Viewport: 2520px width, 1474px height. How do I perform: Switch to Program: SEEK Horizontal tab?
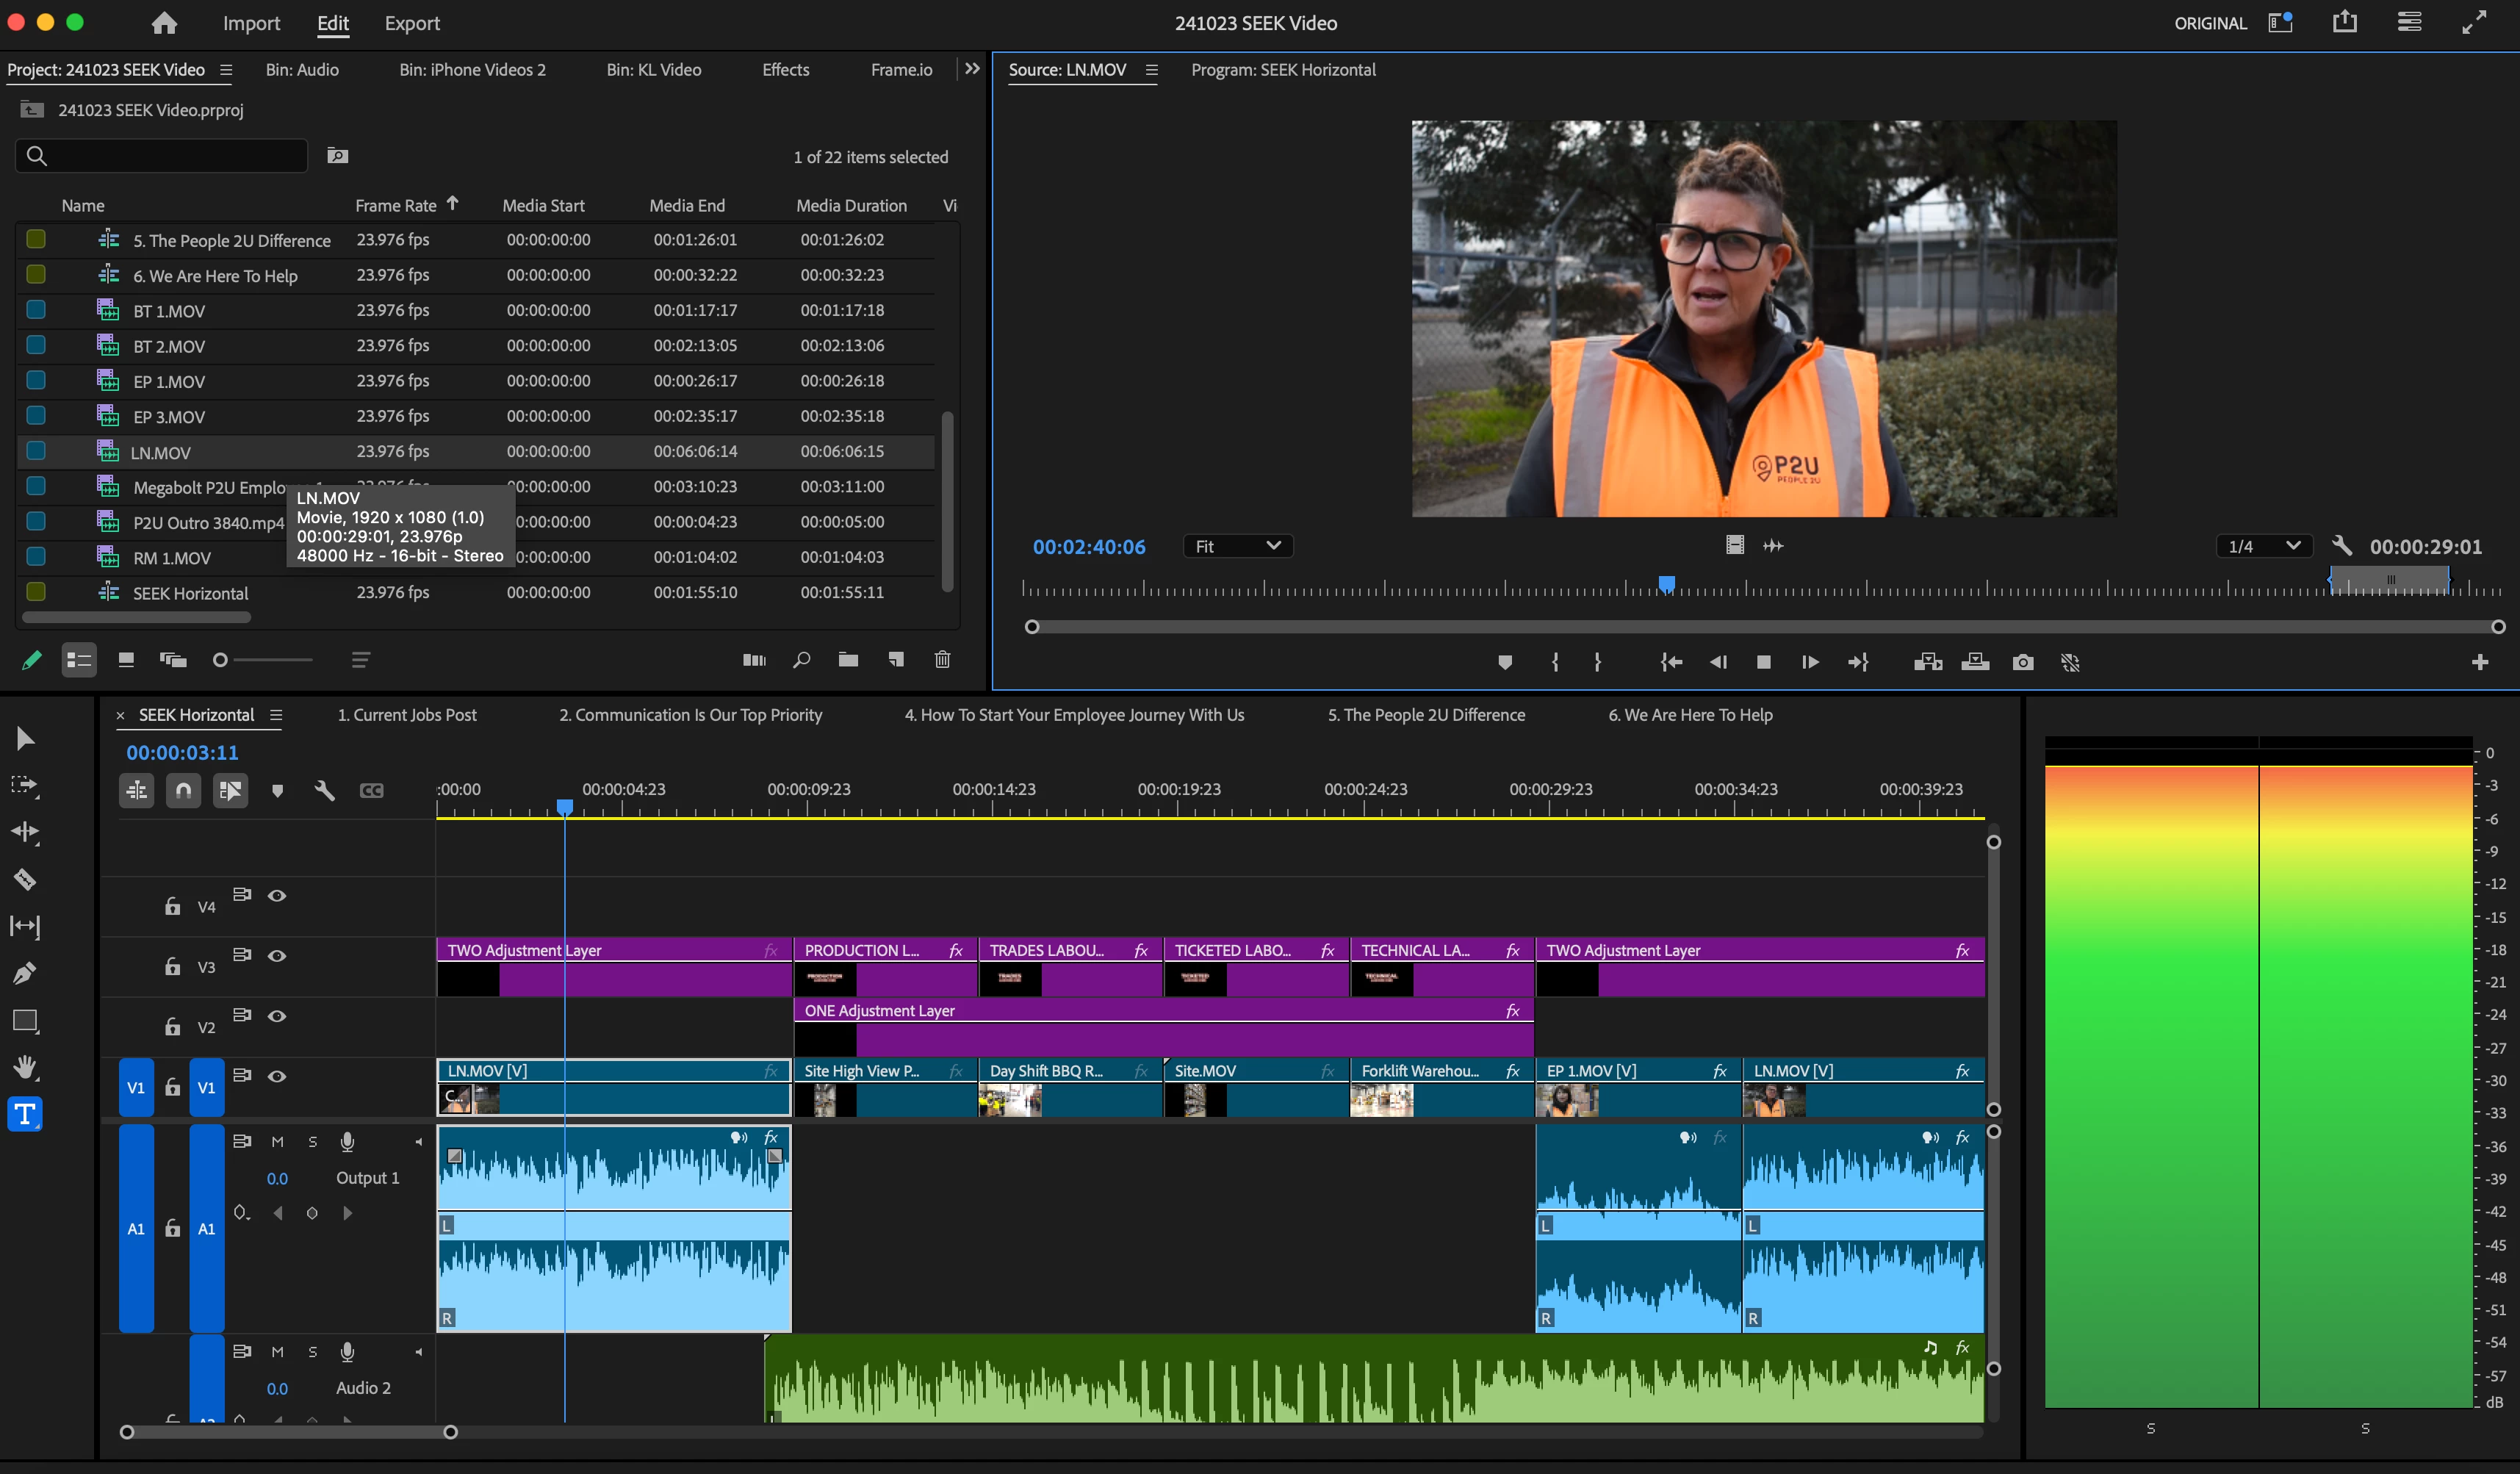tap(1283, 70)
